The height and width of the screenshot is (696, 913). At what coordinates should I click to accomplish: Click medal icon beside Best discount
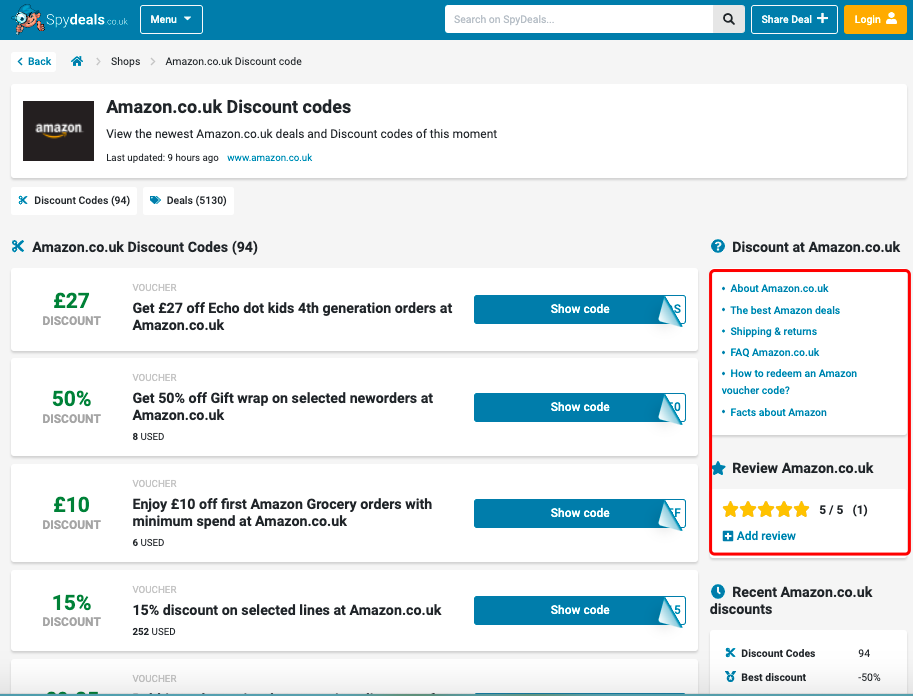tap(730, 677)
